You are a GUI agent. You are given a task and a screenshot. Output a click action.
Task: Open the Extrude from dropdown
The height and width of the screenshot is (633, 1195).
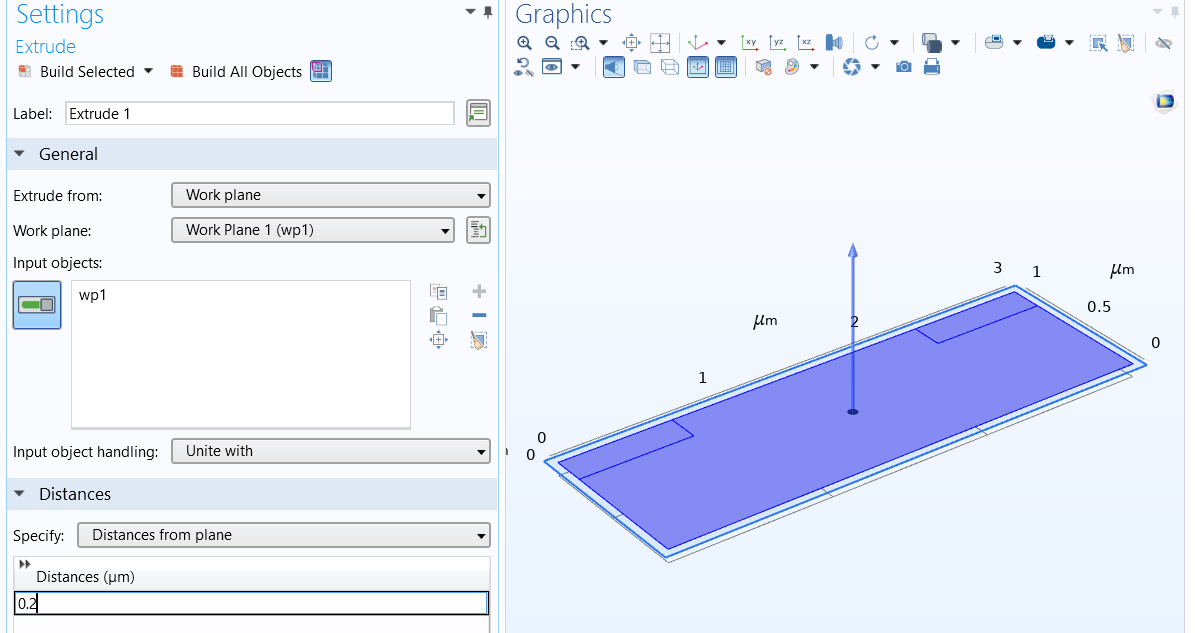point(331,195)
